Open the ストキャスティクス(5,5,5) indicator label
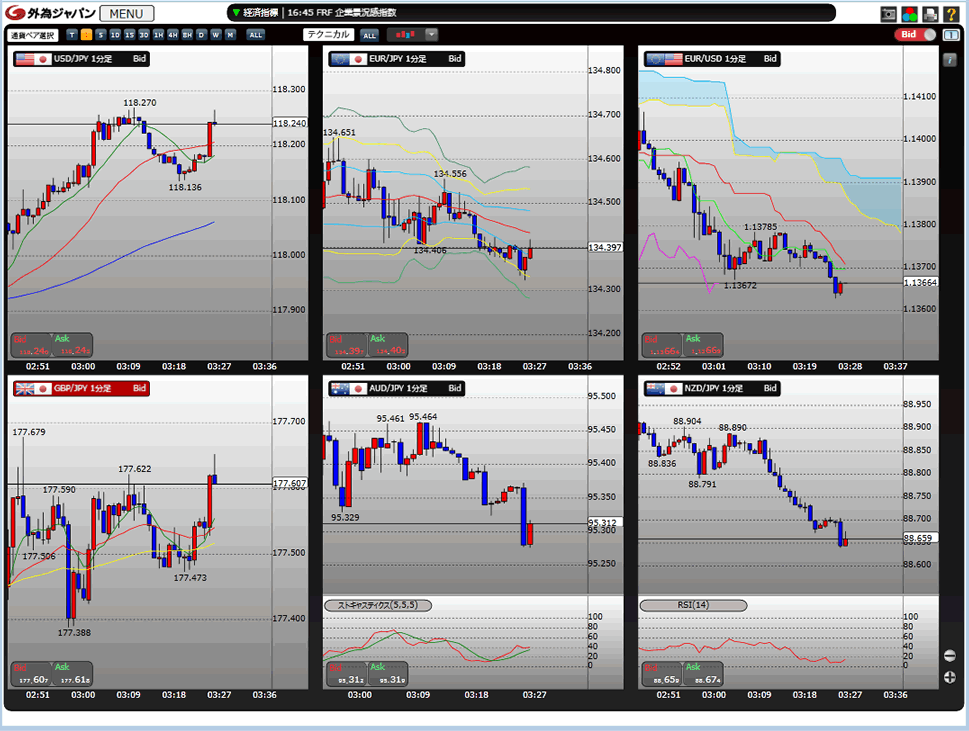The height and width of the screenshot is (731, 969). pyautogui.click(x=378, y=606)
